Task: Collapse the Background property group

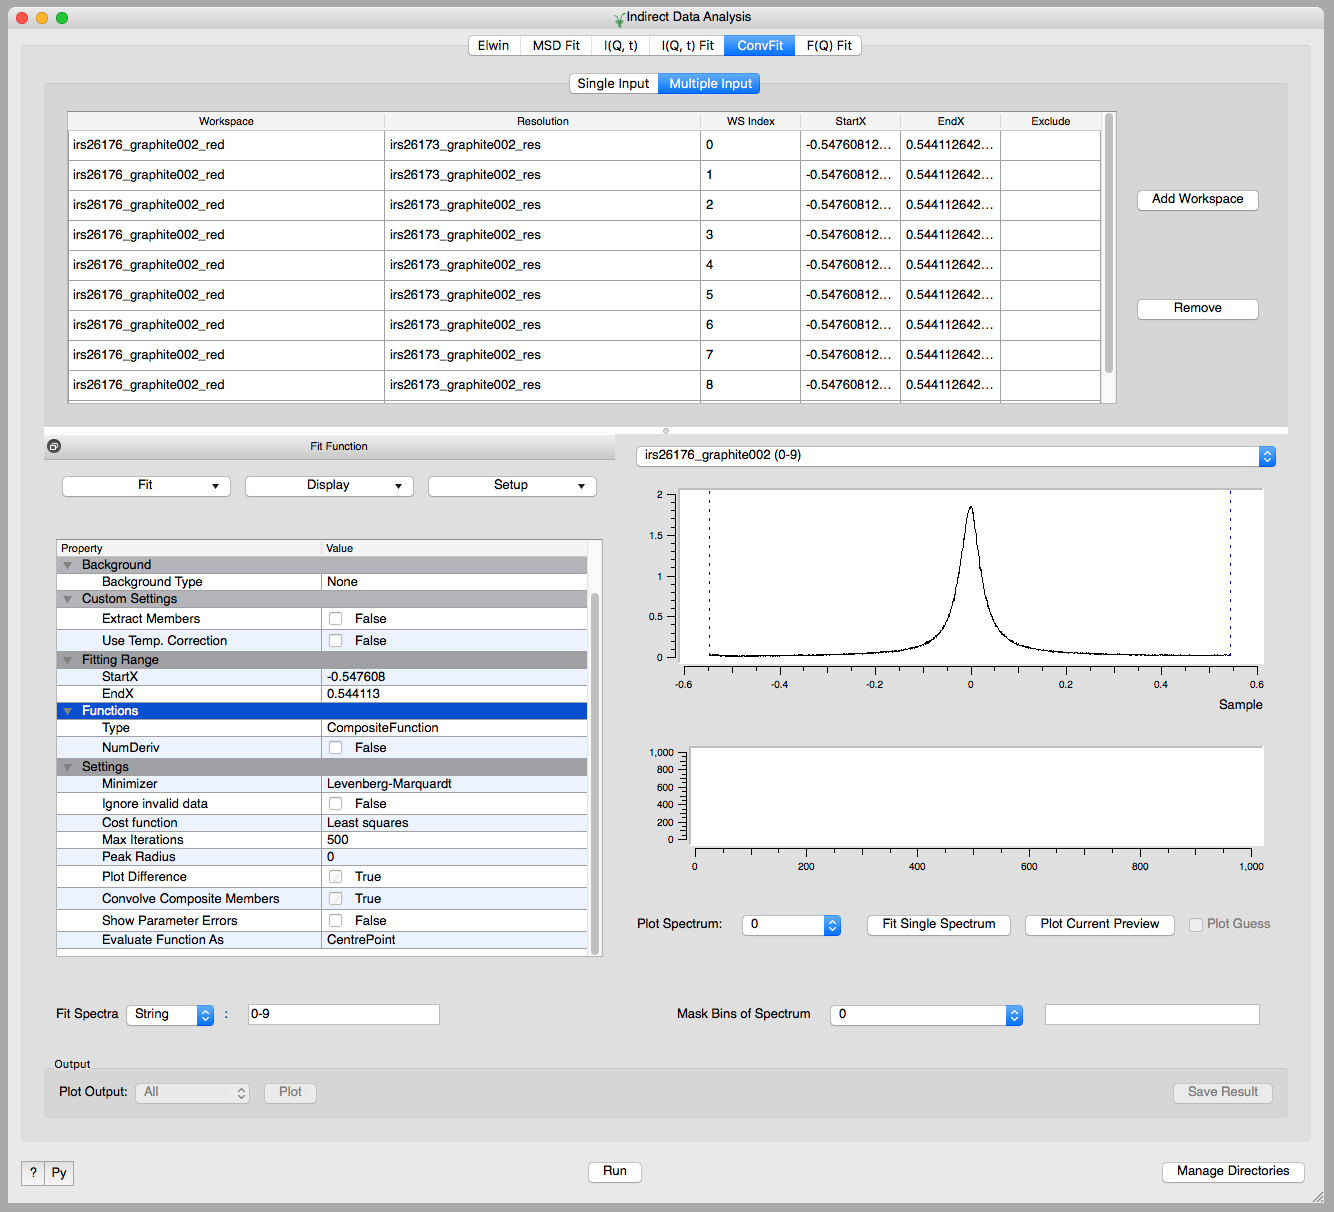Action: pos(68,565)
